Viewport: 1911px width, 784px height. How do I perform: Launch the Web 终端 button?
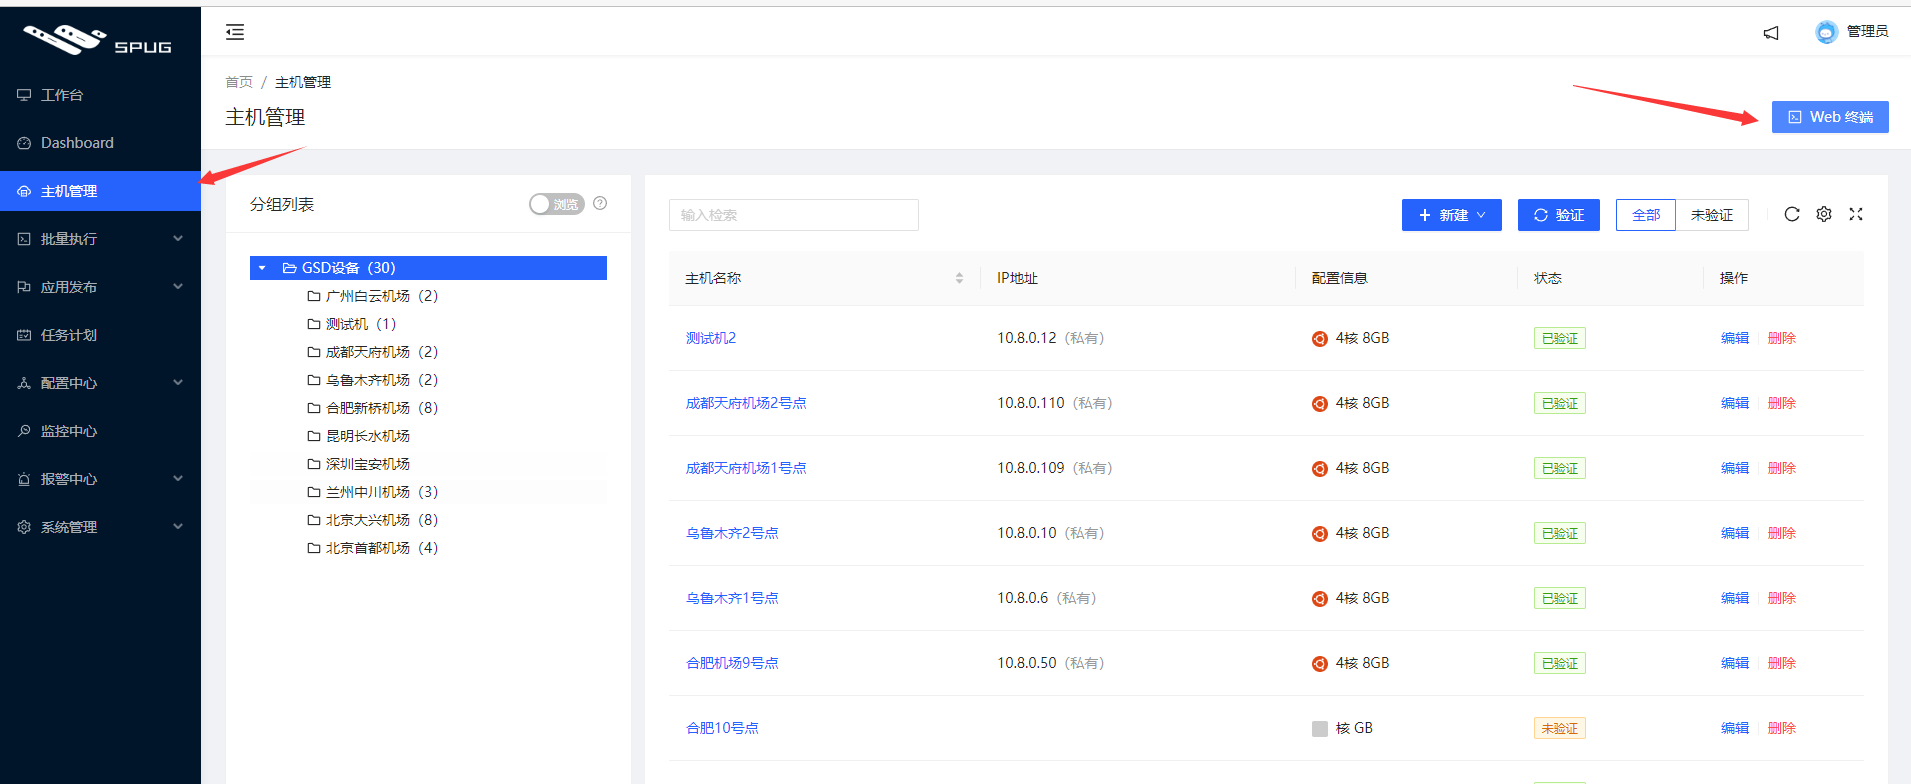[x=1830, y=117]
